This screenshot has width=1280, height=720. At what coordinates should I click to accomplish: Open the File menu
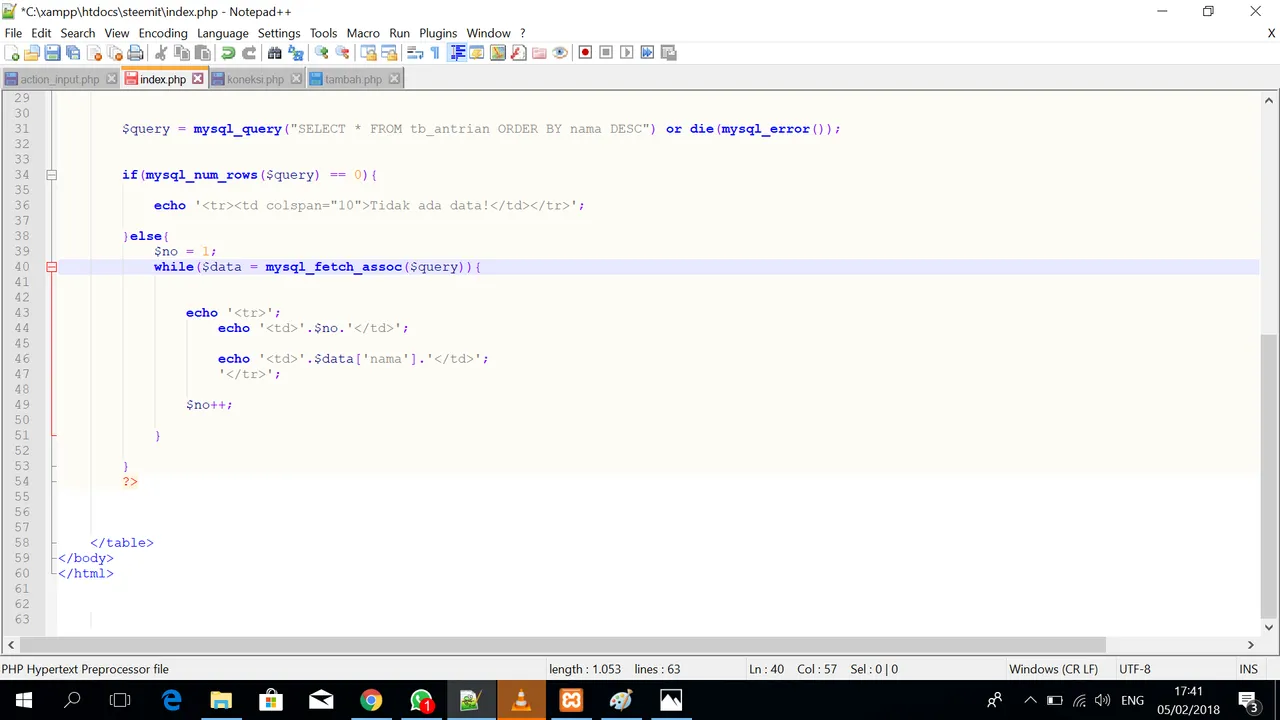click(x=13, y=33)
